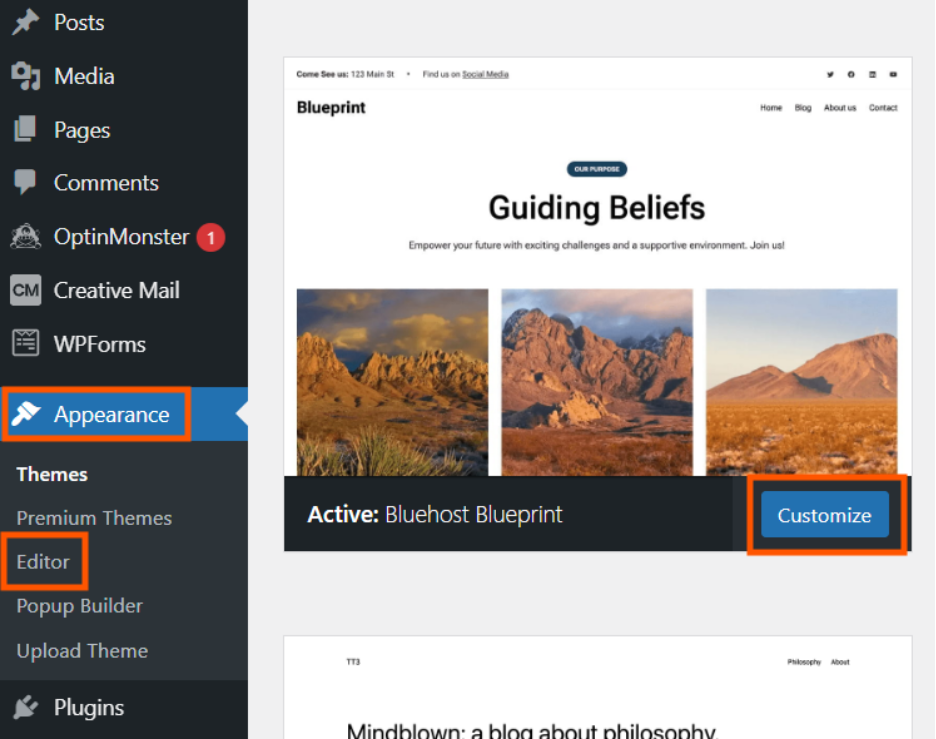This screenshot has width=936, height=739.
Task: Click the Comments speech bubble icon
Action: (25, 183)
